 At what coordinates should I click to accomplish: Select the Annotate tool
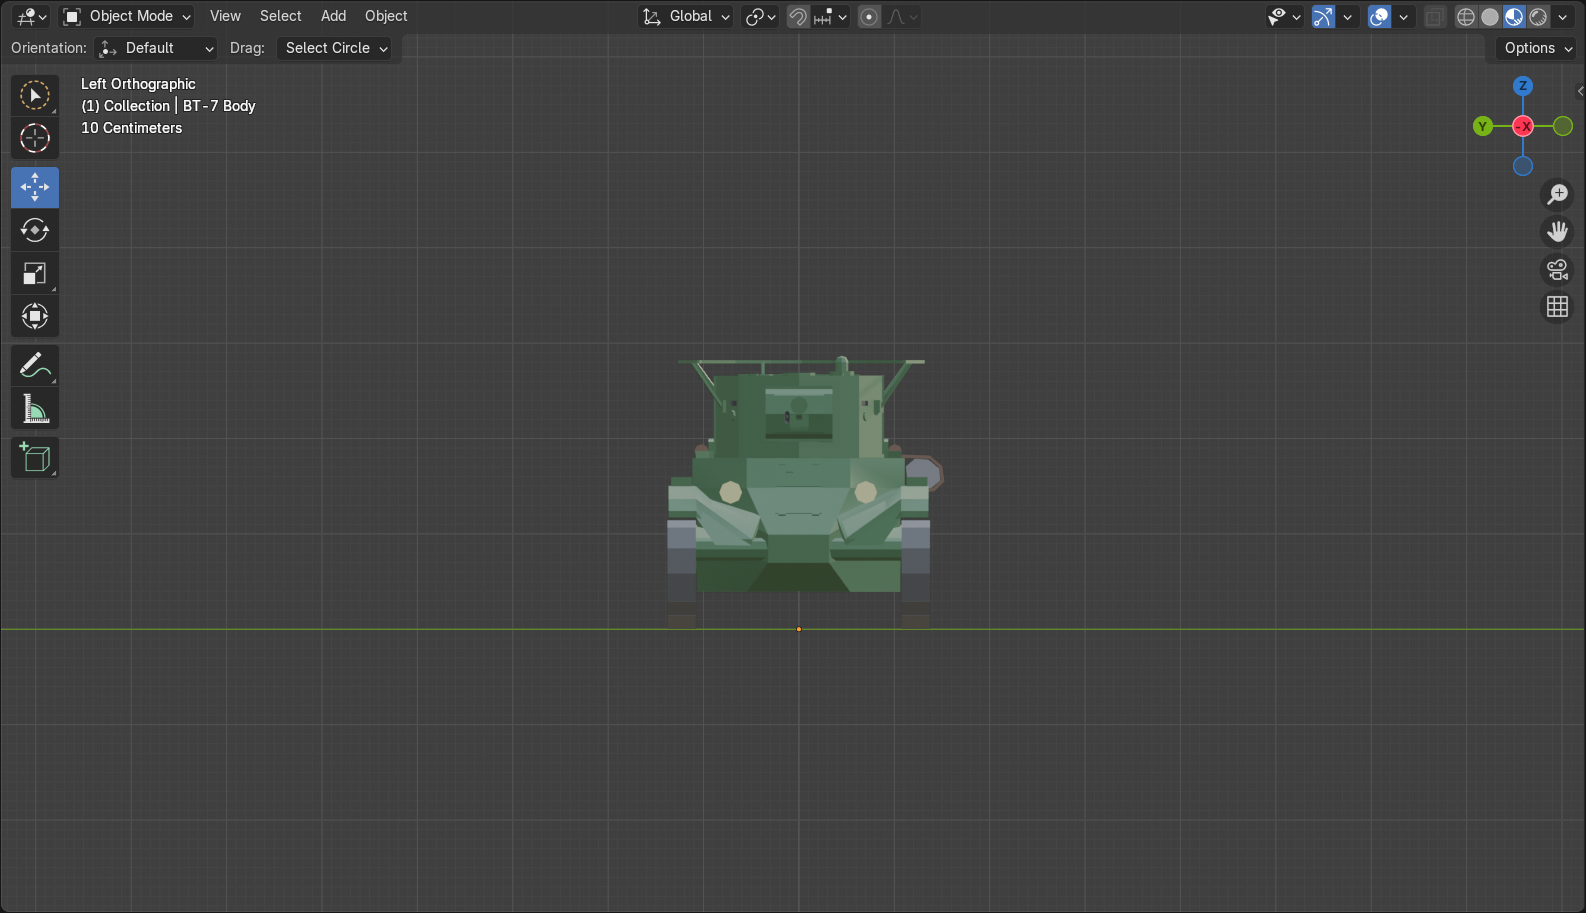click(x=35, y=366)
